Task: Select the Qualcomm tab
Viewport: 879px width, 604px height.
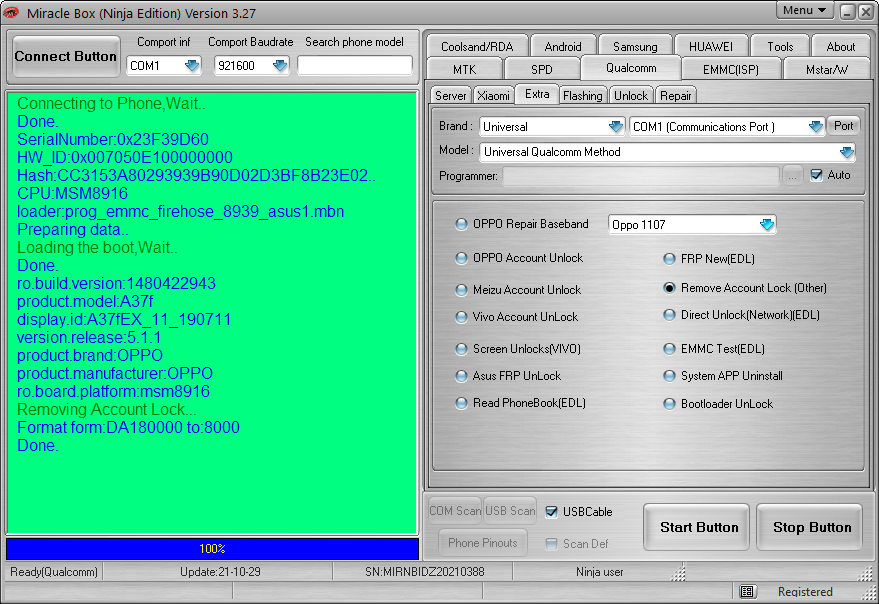Action: (631, 68)
